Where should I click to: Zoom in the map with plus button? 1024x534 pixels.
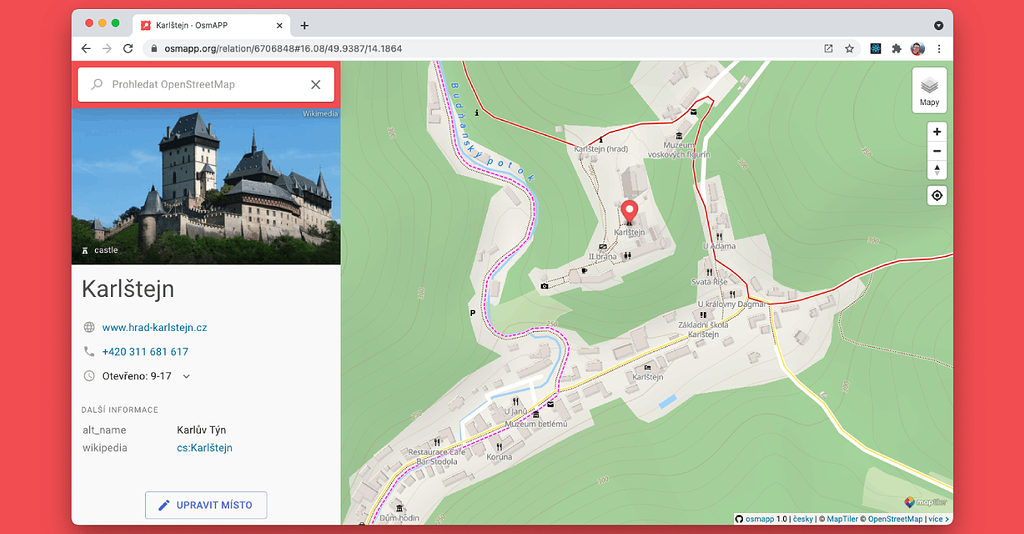[x=937, y=132]
